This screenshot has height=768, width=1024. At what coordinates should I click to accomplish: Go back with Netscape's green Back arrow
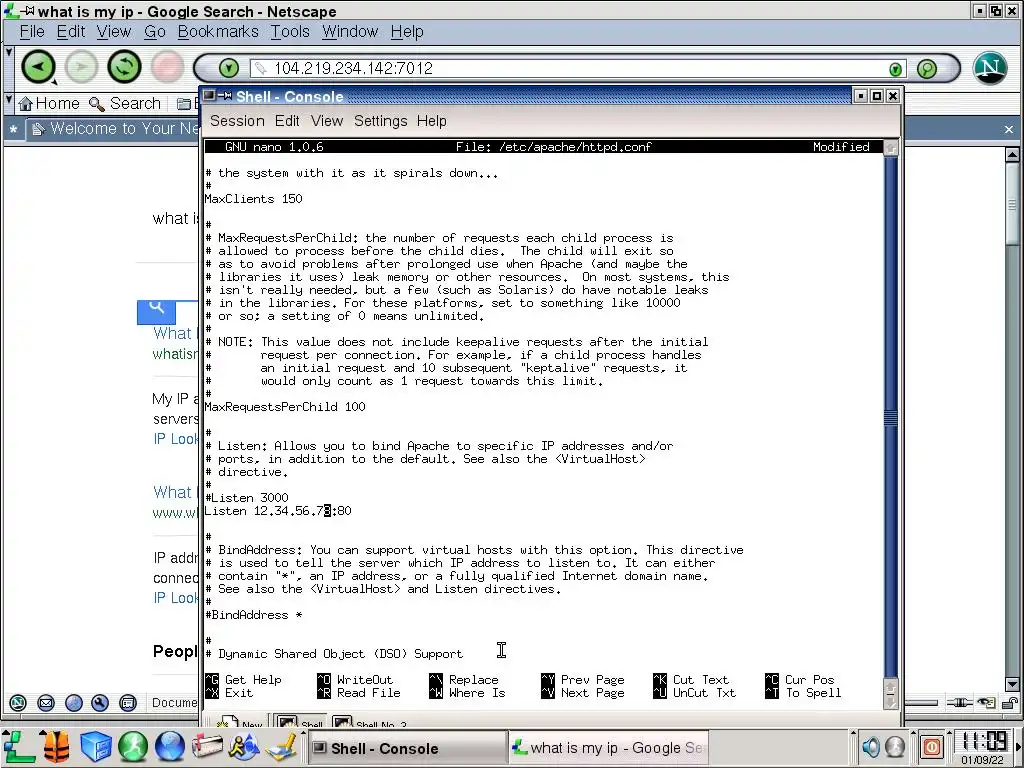point(38,67)
